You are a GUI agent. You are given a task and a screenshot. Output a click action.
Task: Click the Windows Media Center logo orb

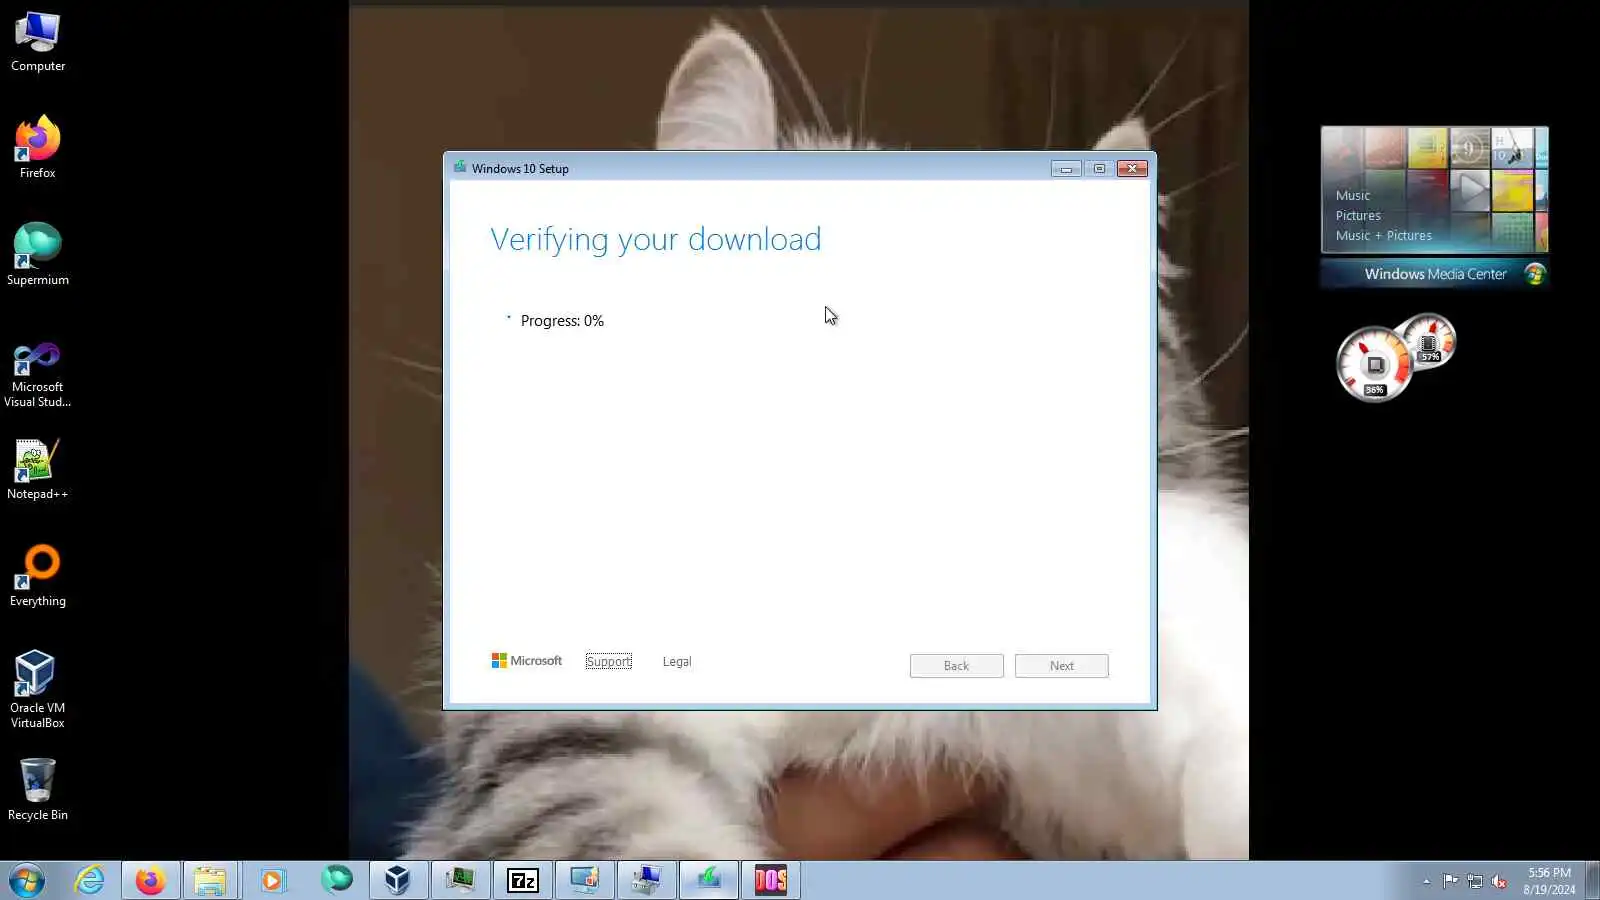[1534, 274]
